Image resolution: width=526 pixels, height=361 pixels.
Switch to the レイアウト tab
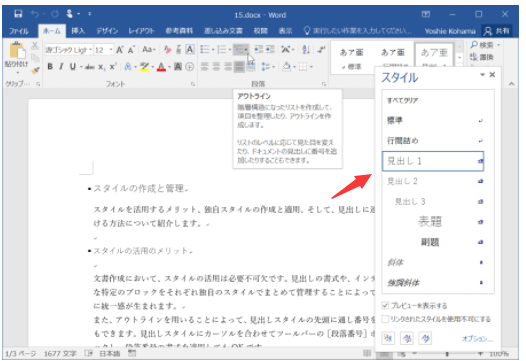coord(141,31)
